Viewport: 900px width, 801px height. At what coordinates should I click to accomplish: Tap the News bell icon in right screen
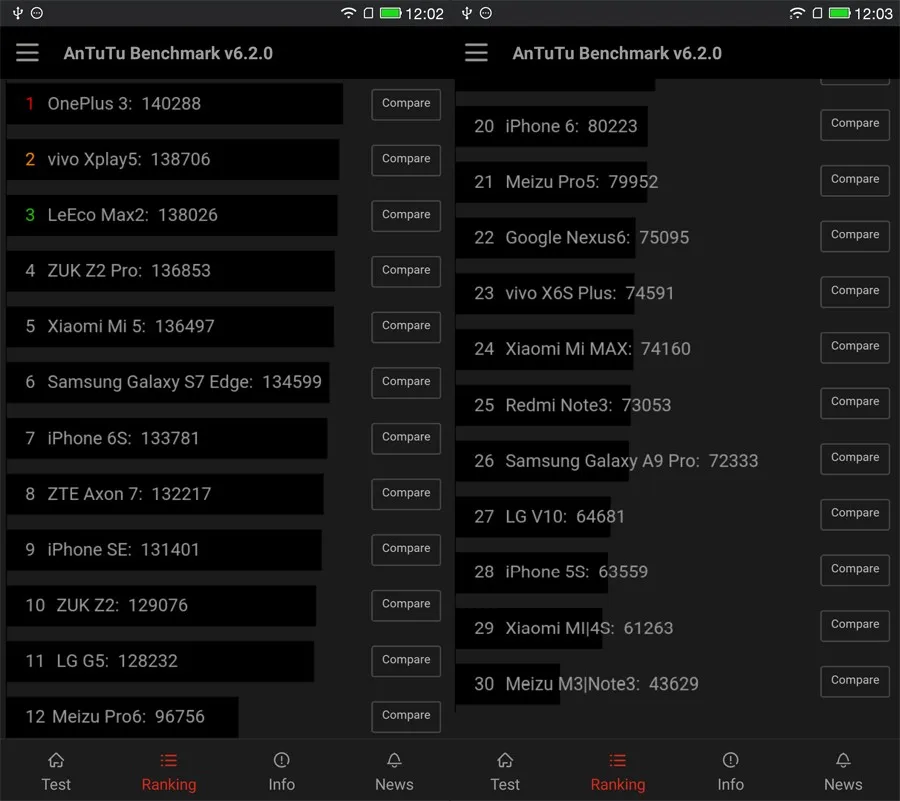[843, 760]
